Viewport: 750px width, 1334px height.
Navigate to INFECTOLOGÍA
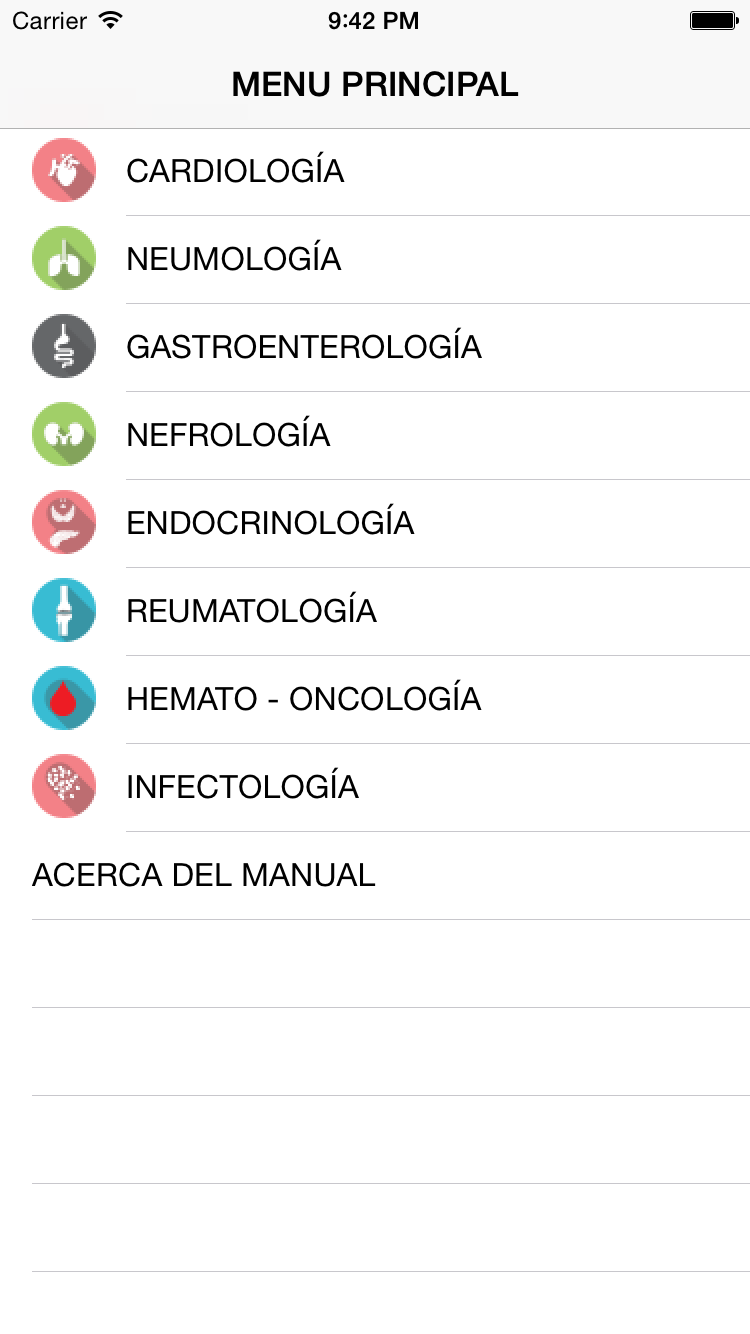point(242,787)
